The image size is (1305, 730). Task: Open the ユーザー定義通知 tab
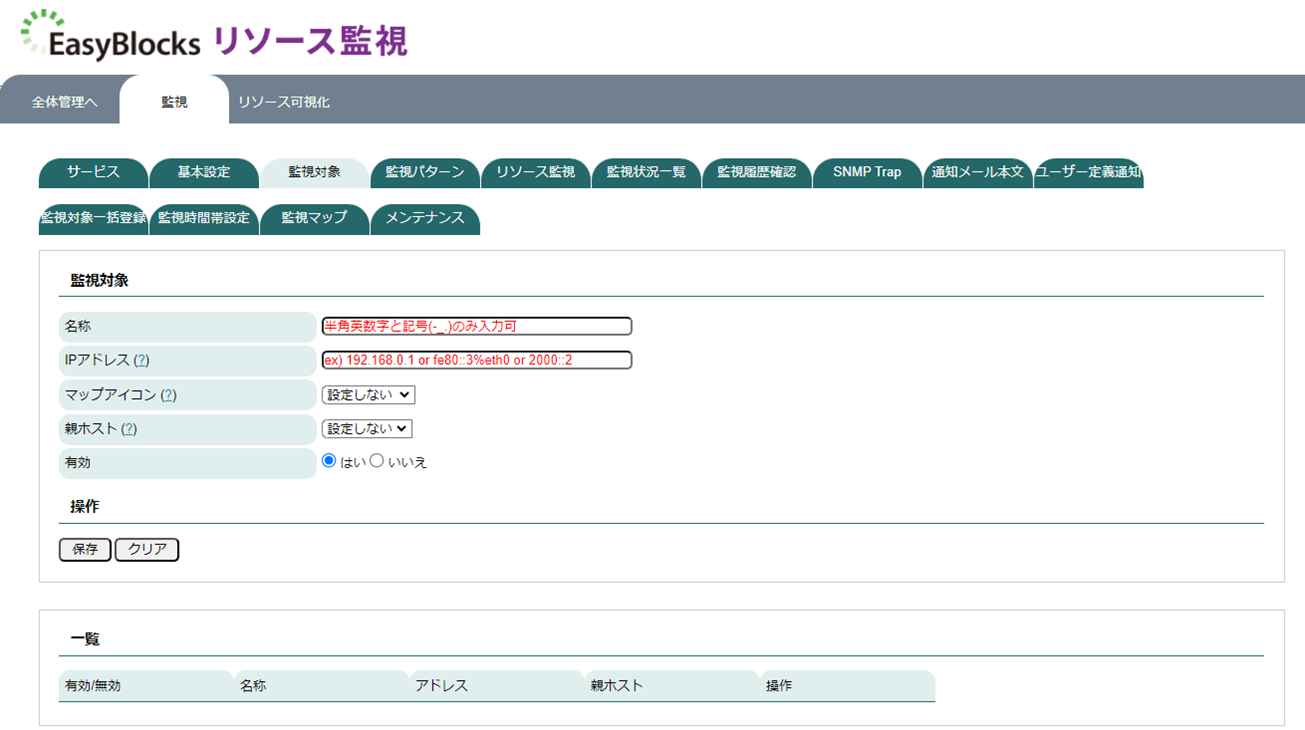pyautogui.click(x=1089, y=172)
